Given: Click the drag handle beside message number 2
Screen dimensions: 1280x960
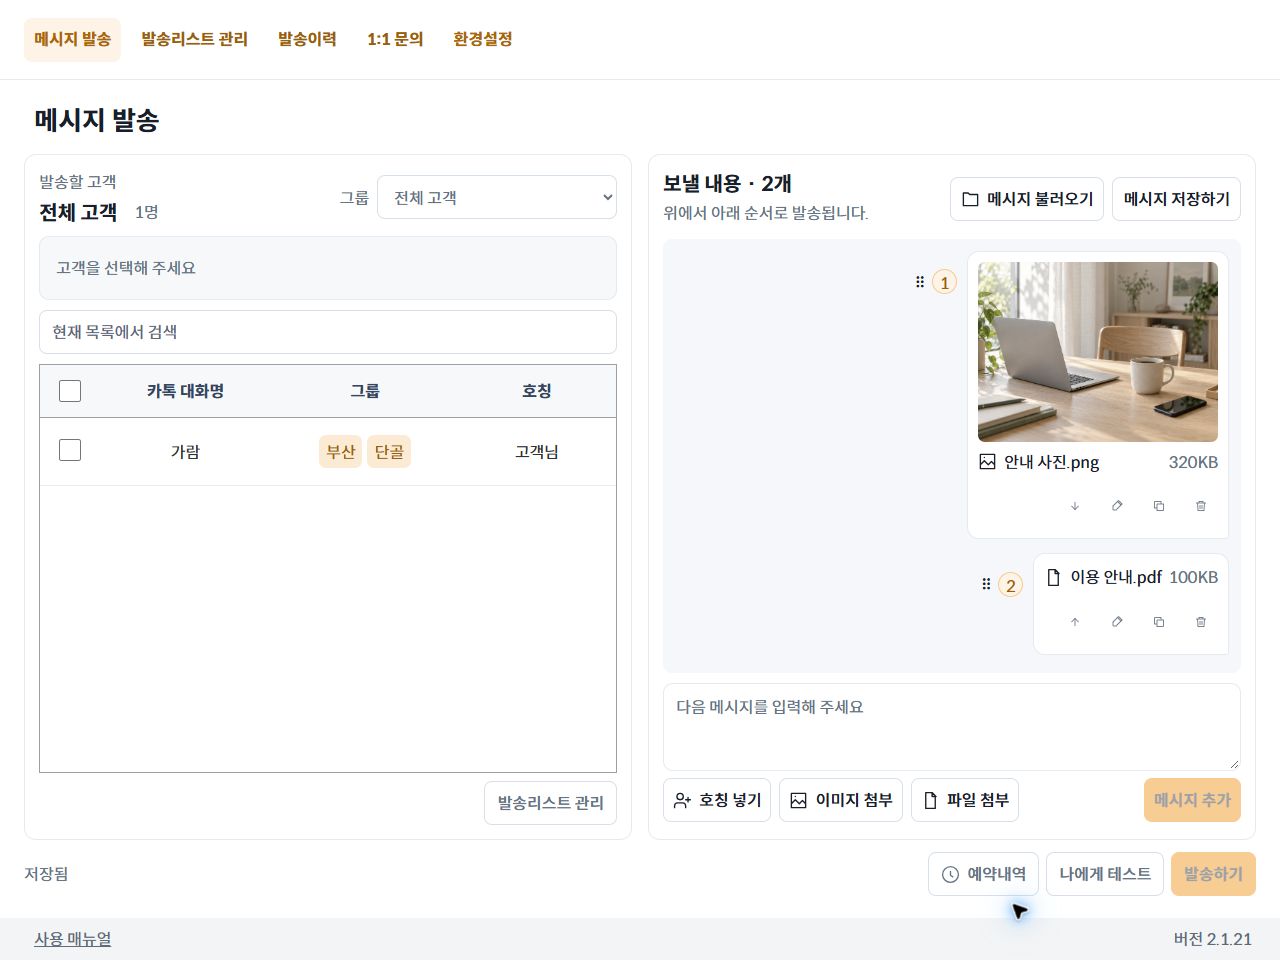Looking at the screenshot, I should [x=986, y=584].
